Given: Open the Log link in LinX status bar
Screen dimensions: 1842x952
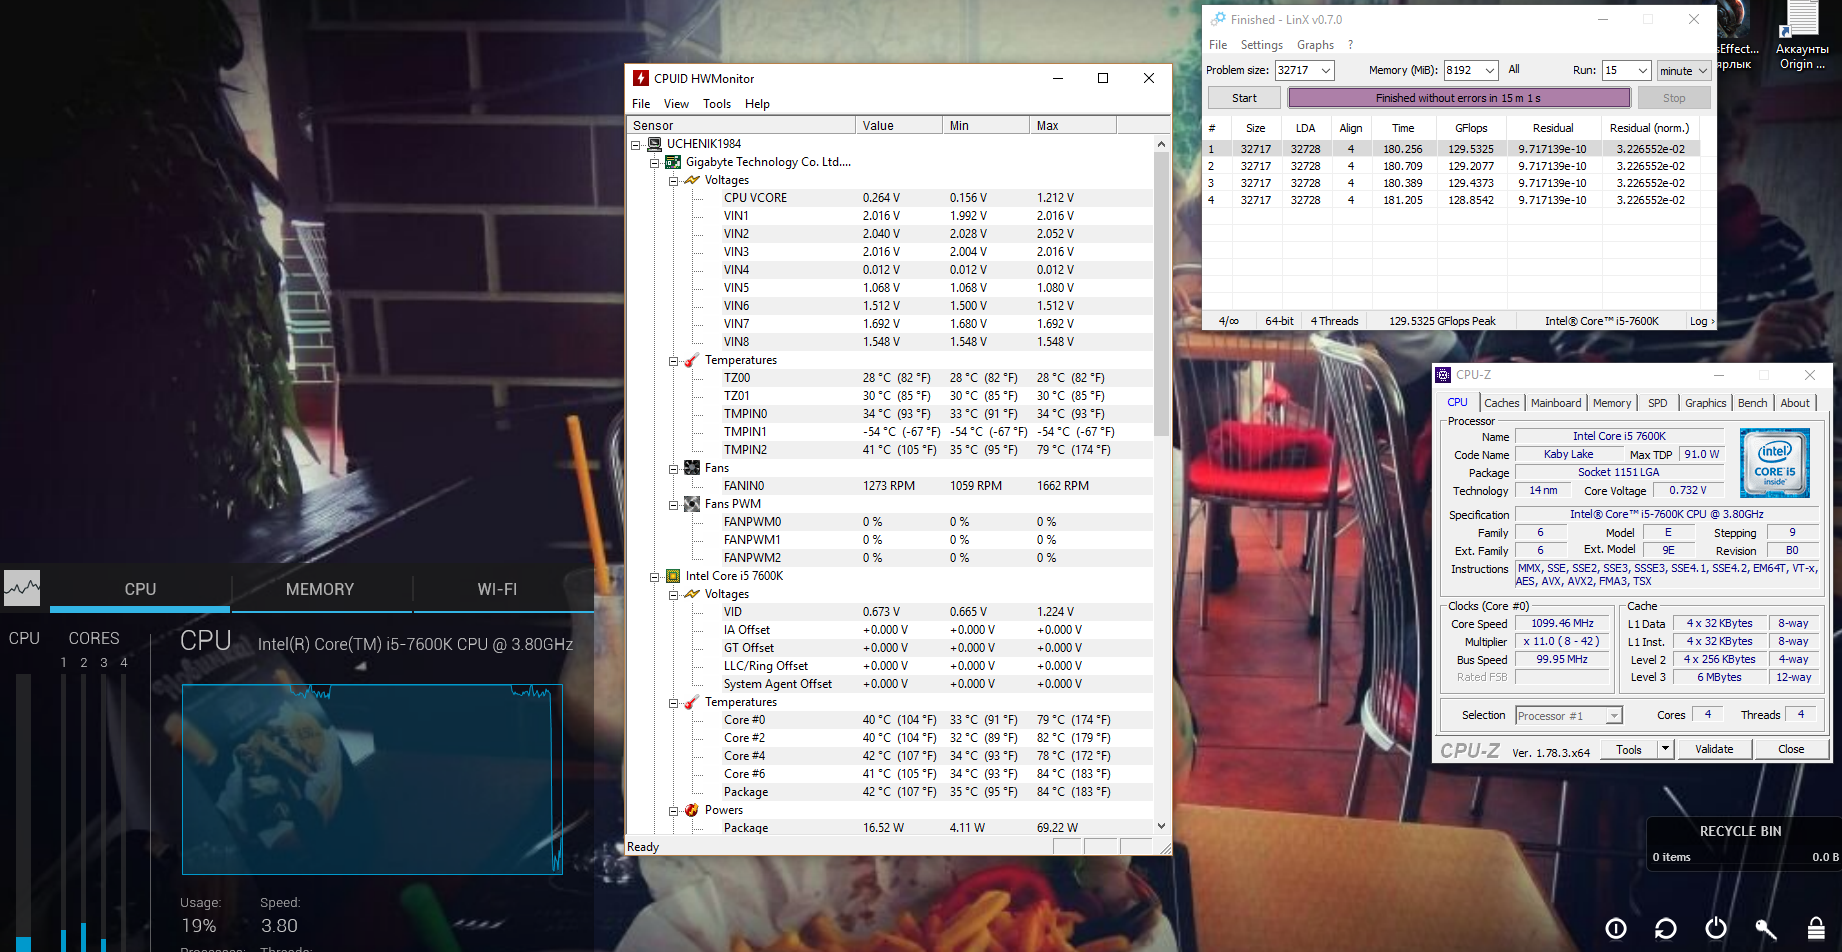Looking at the screenshot, I should click(x=1702, y=321).
